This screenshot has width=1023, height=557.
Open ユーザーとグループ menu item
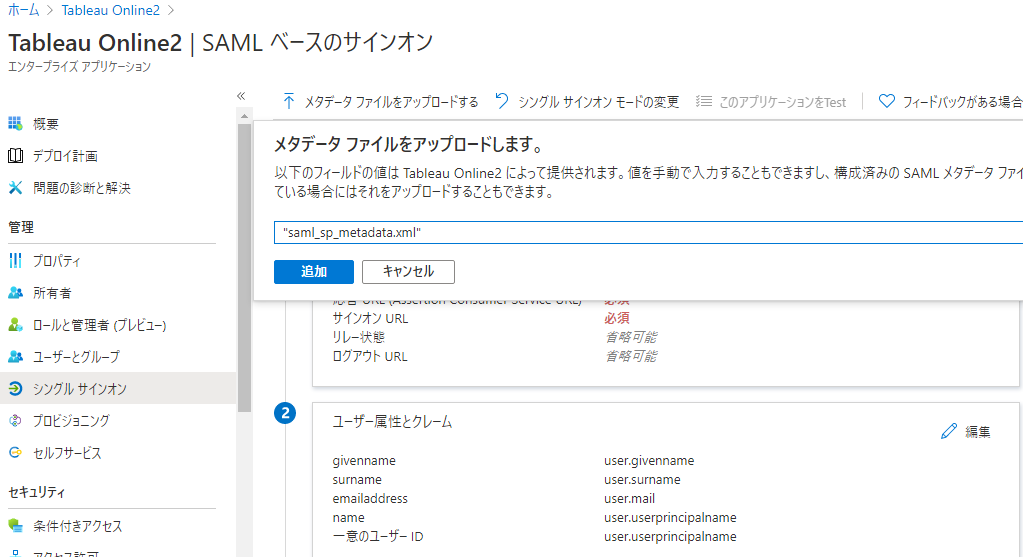76,357
